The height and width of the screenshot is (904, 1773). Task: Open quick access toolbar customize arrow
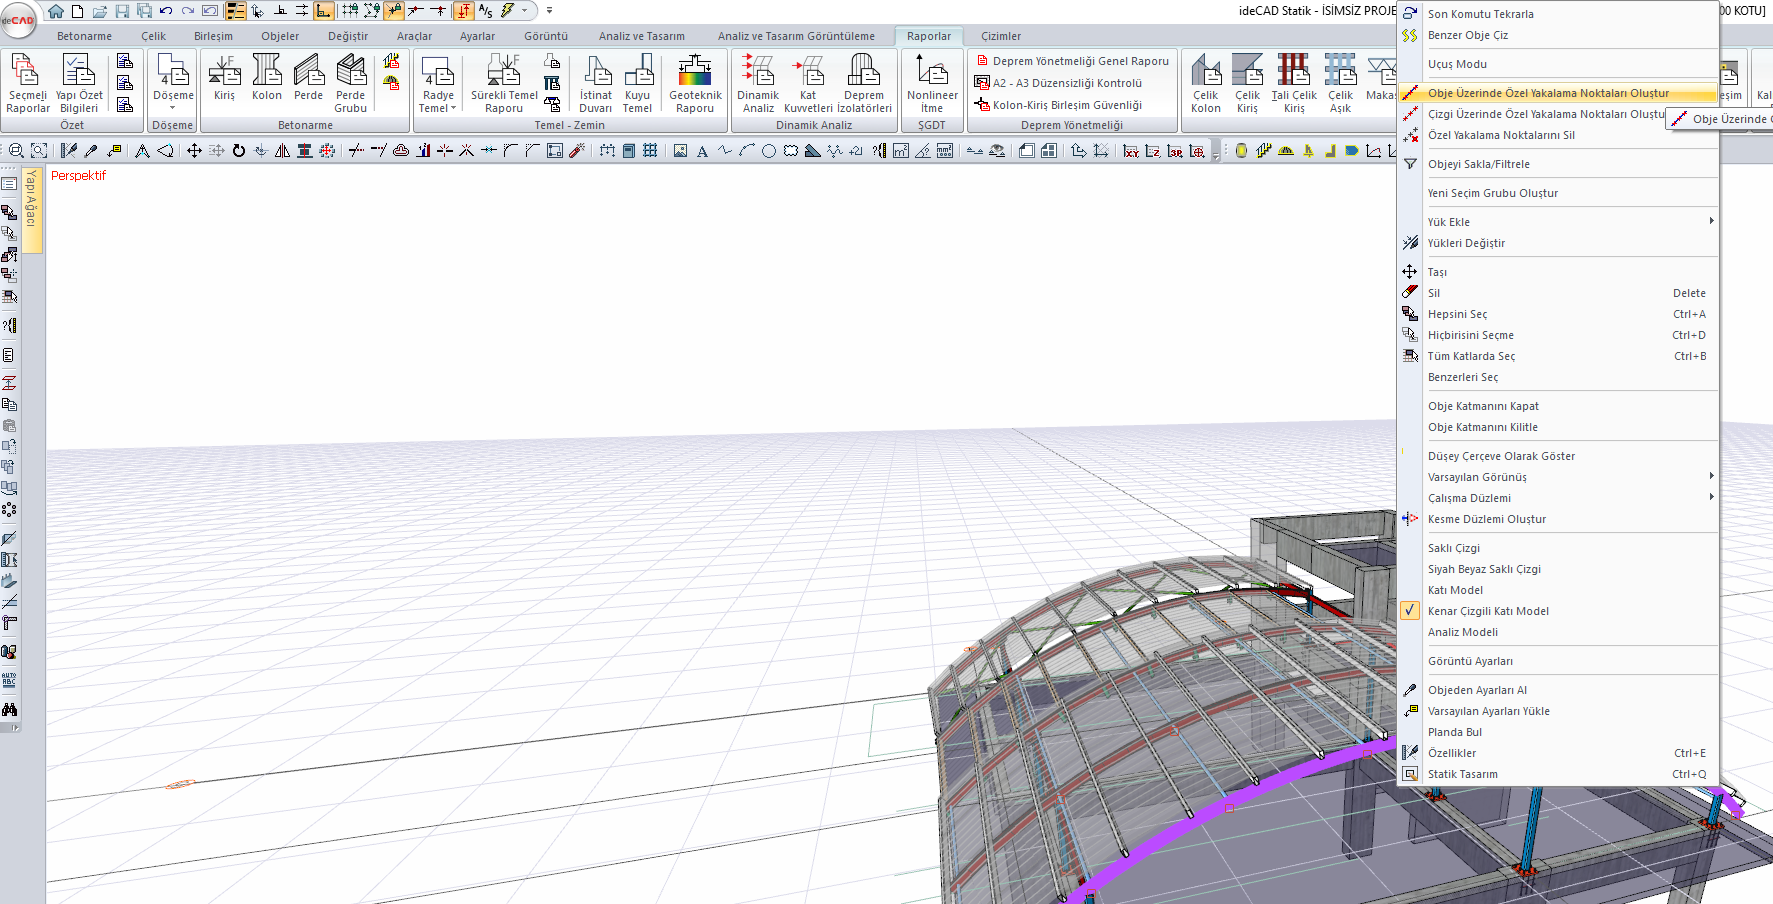(x=549, y=11)
